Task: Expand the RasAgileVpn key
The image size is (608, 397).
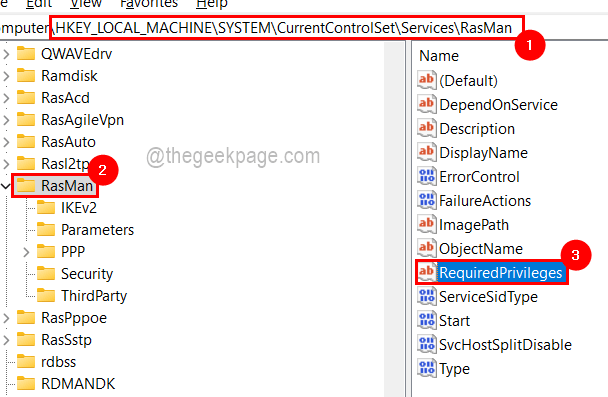Action: (x=6, y=120)
